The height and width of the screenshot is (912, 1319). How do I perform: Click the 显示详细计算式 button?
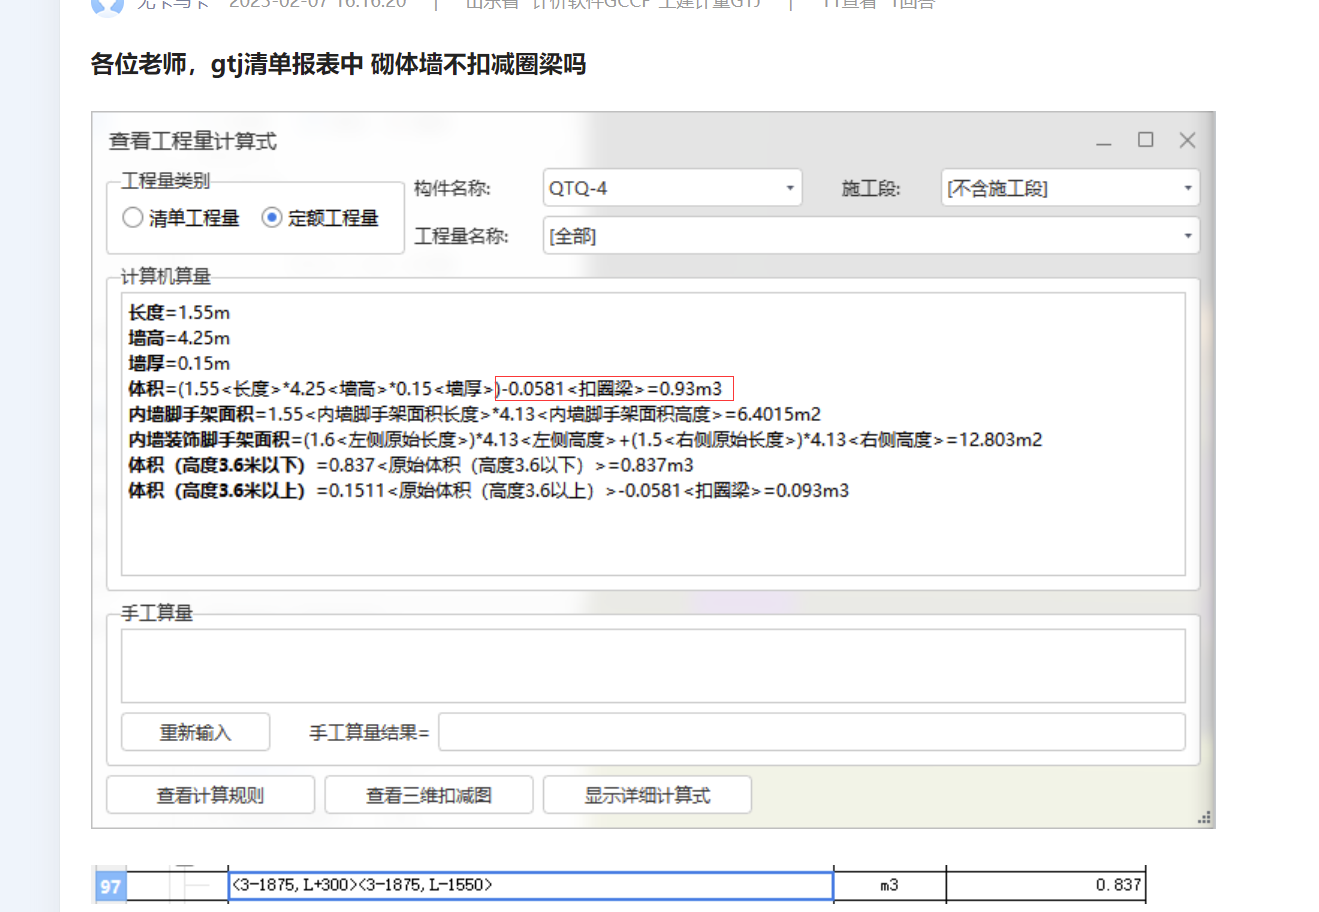click(x=647, y=795)
